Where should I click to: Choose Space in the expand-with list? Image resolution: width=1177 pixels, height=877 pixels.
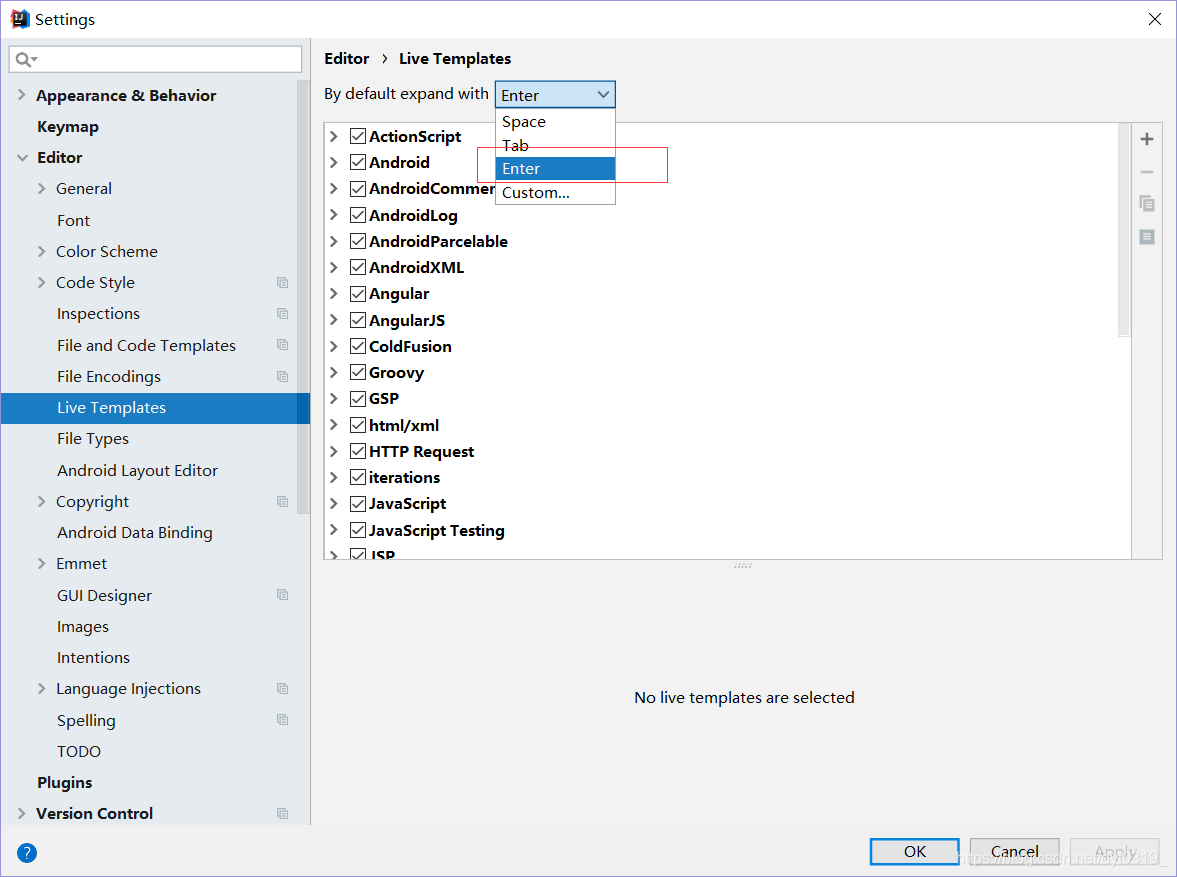click(555, 122)
